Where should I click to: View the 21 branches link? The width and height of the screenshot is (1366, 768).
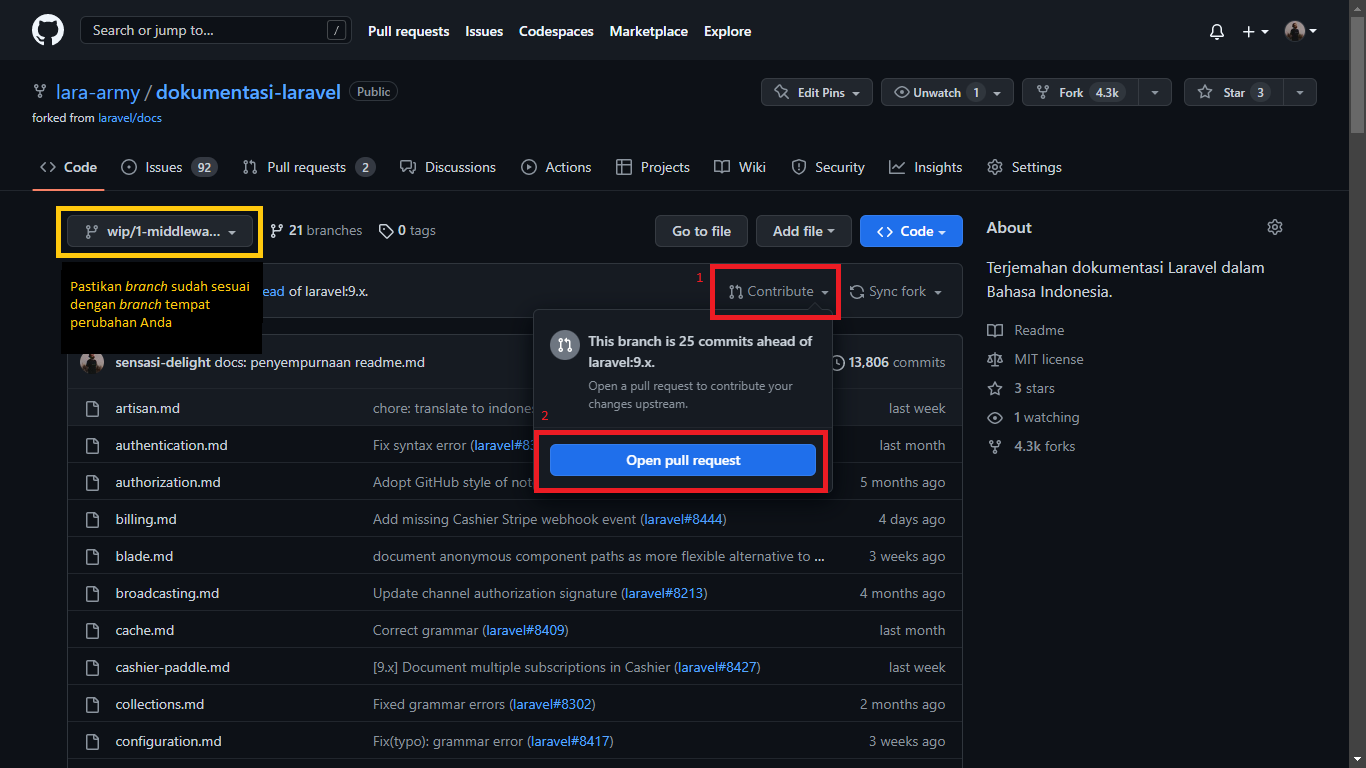pos(316,231)
